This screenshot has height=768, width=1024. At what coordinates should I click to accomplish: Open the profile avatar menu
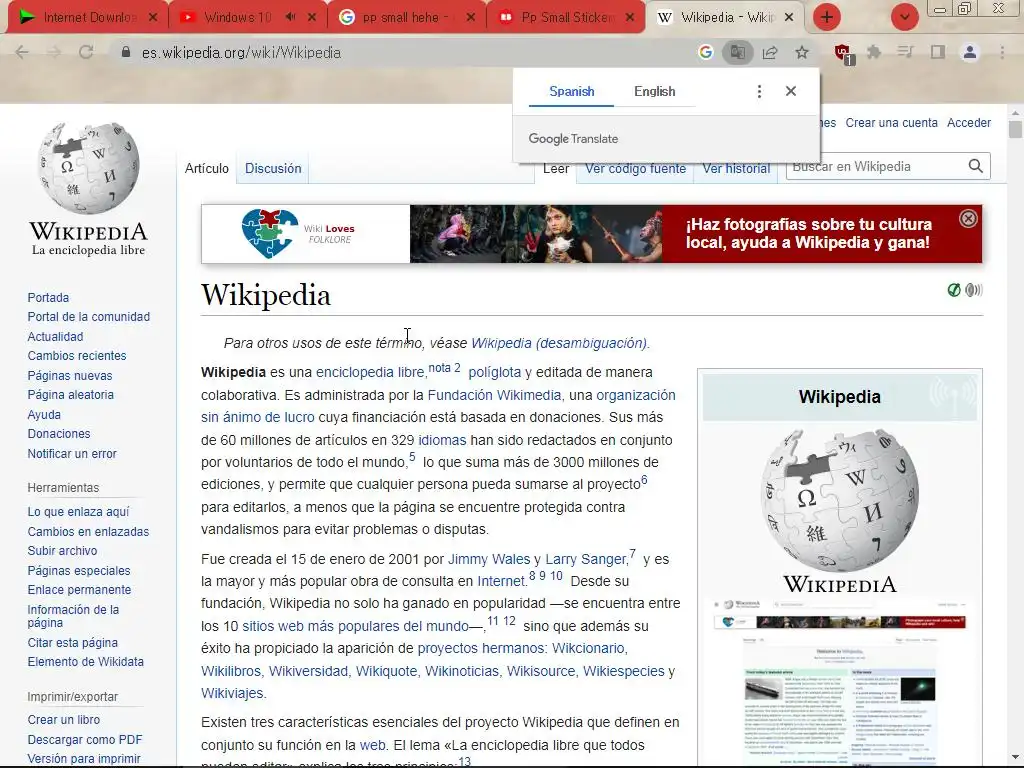pos(970,52)
